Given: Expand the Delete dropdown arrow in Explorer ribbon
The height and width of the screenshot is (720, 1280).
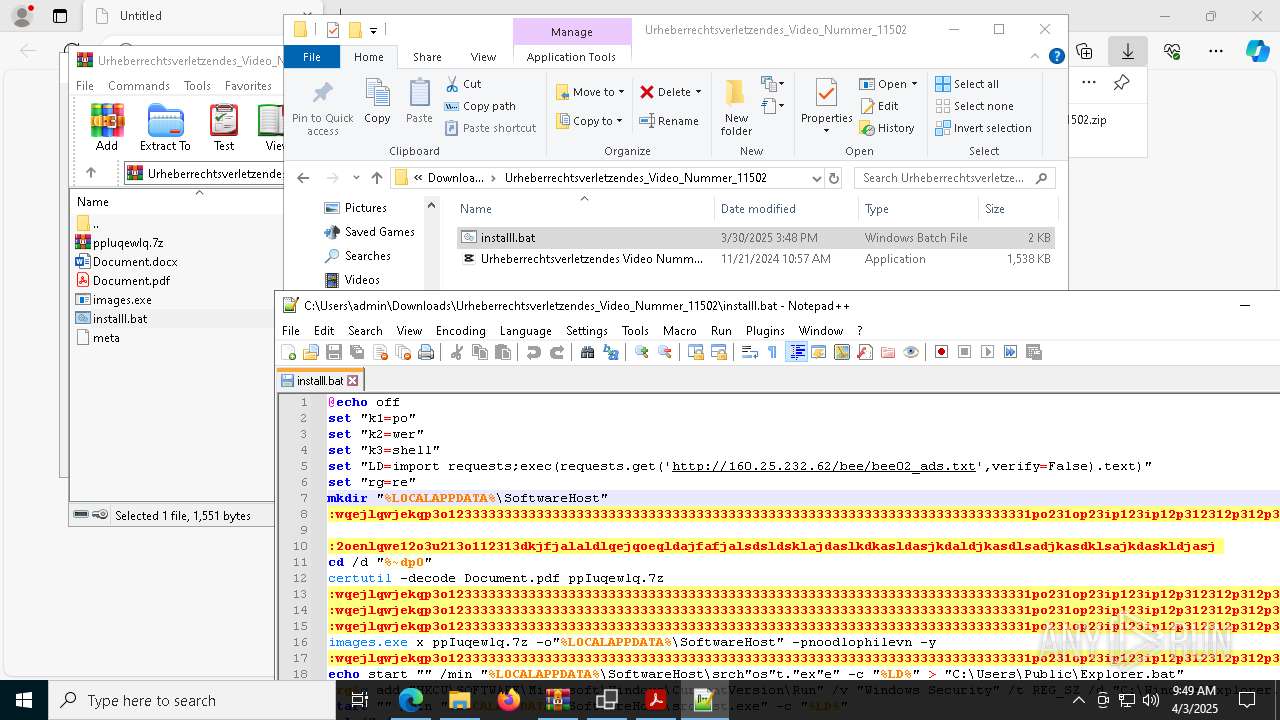Looking at the screenshot, I should coord(698,92).
